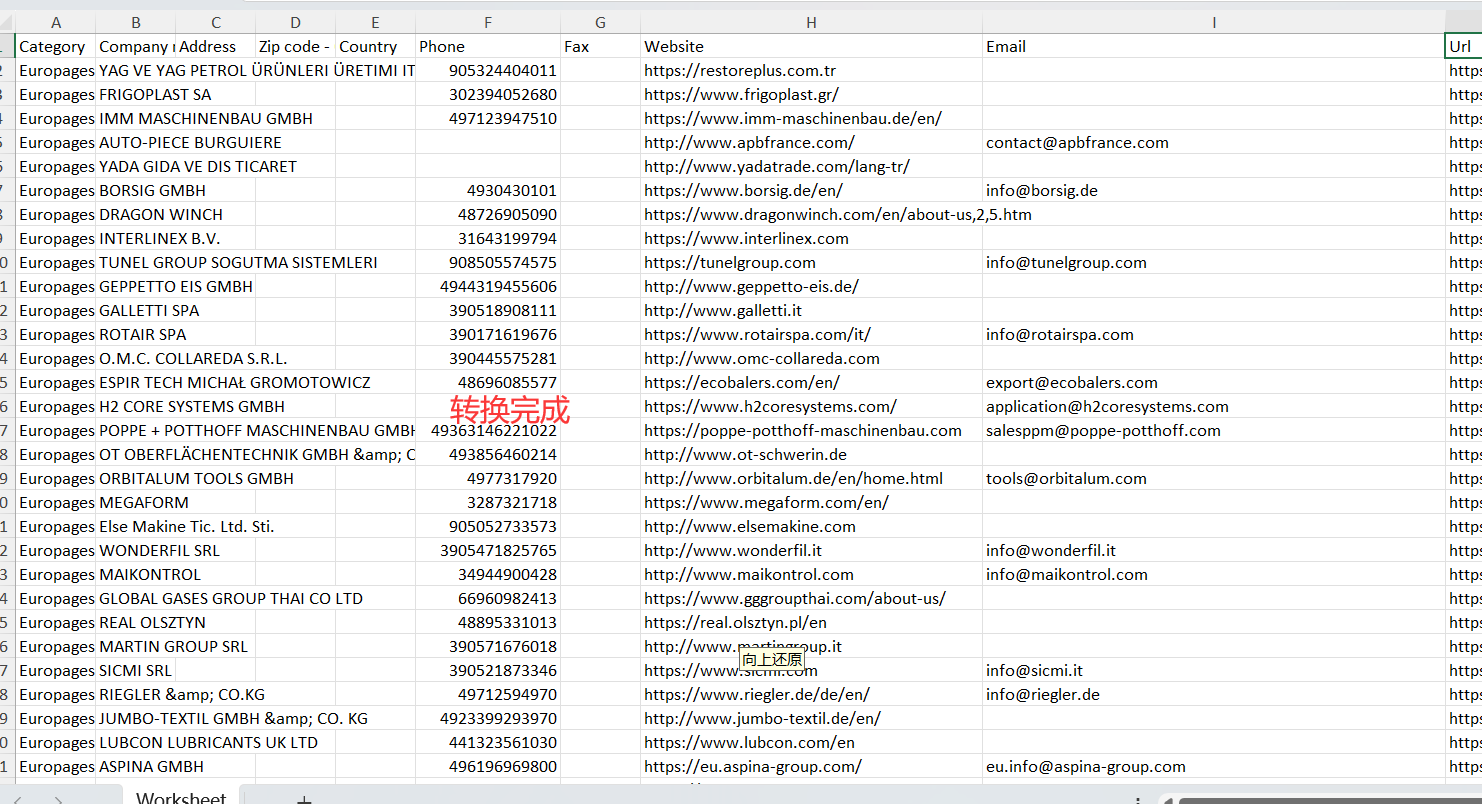Switch to the Worksheet sheet tab

tap(181, 796)
